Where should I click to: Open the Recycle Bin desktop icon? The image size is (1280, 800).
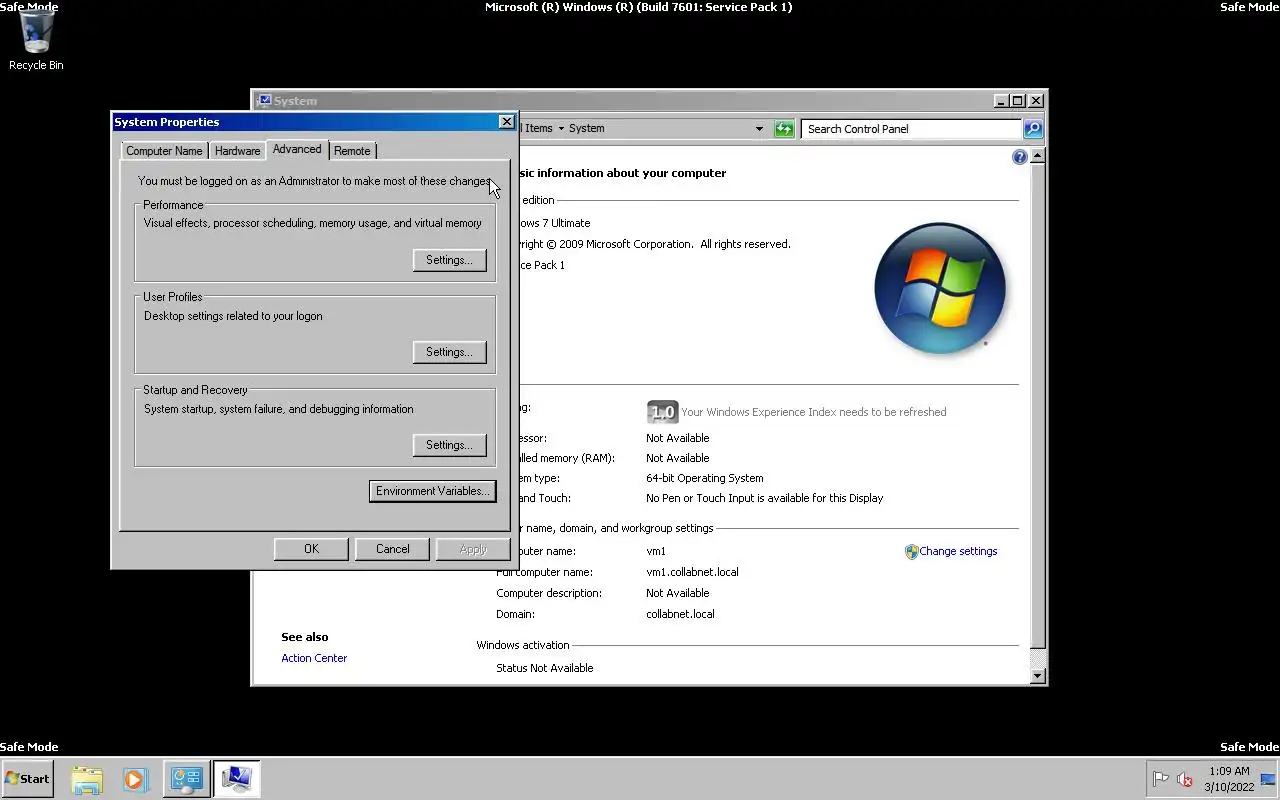click(36, 42)
